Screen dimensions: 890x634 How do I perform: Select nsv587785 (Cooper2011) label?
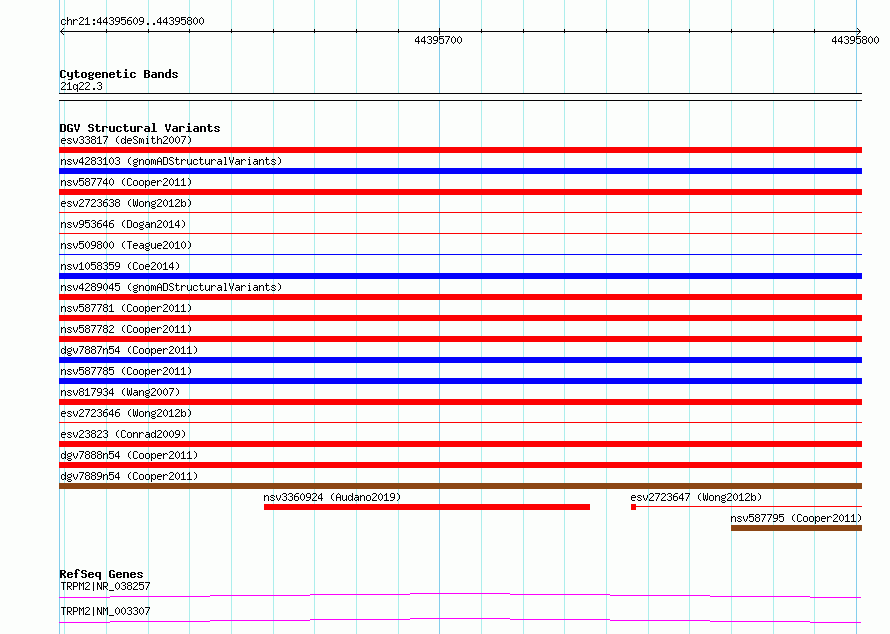(x=126, y=371)
